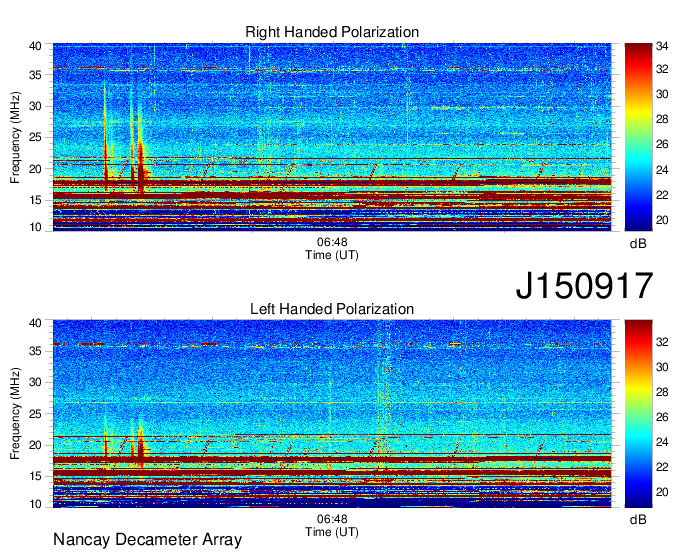This screenshot has height=552, width=680.
Task: Click the 'Nancay Decameter Array' caption
Action: pyautogui.click(x=147, y=540)
